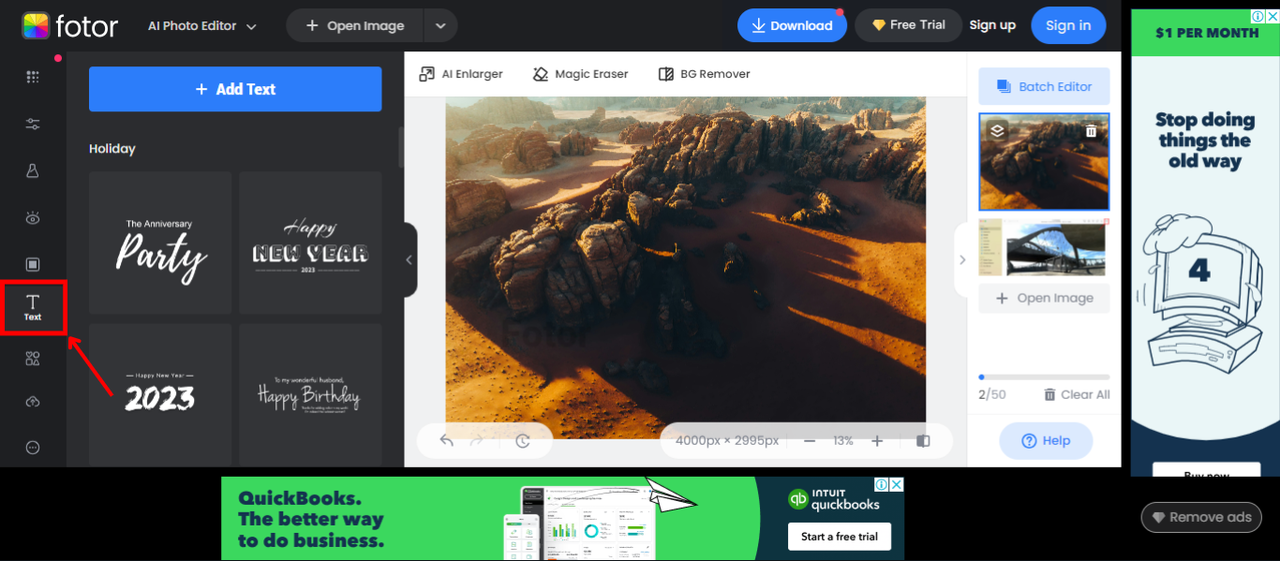Click the Holiday section heading
This screenshot has height=561, width=1280.
[112, 149]
